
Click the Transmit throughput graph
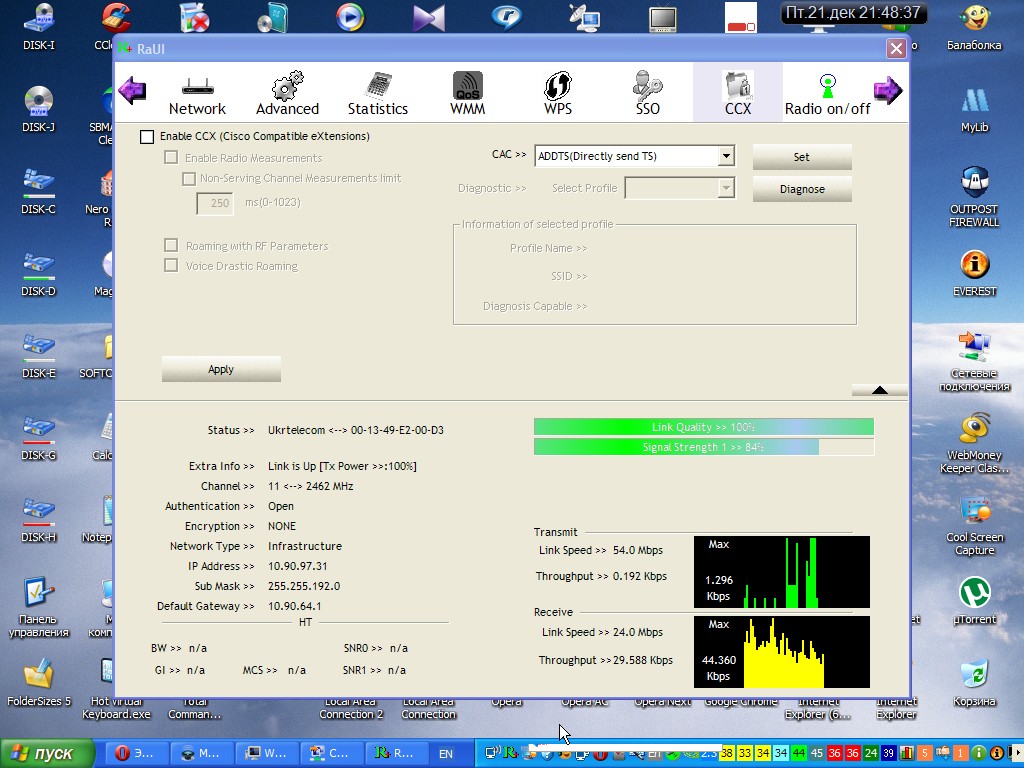coord(782,572)
